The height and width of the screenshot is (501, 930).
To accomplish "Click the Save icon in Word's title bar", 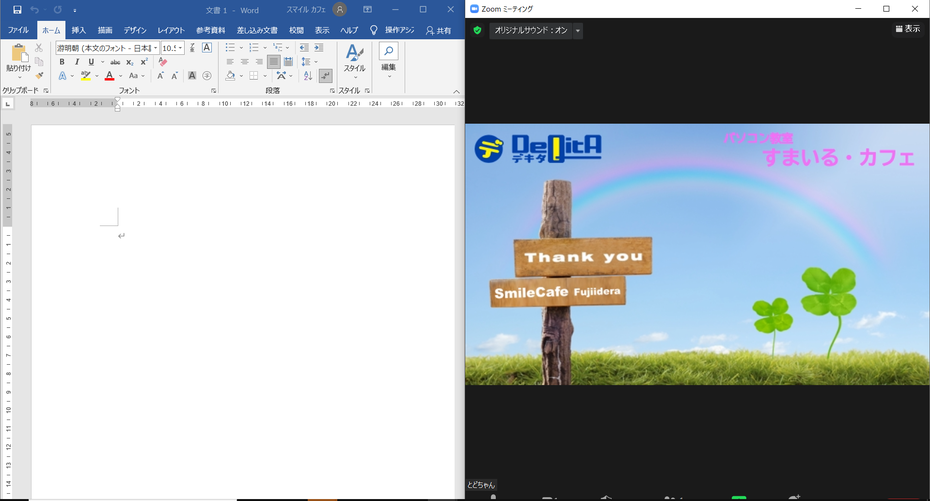I will (x=17, y=10).
